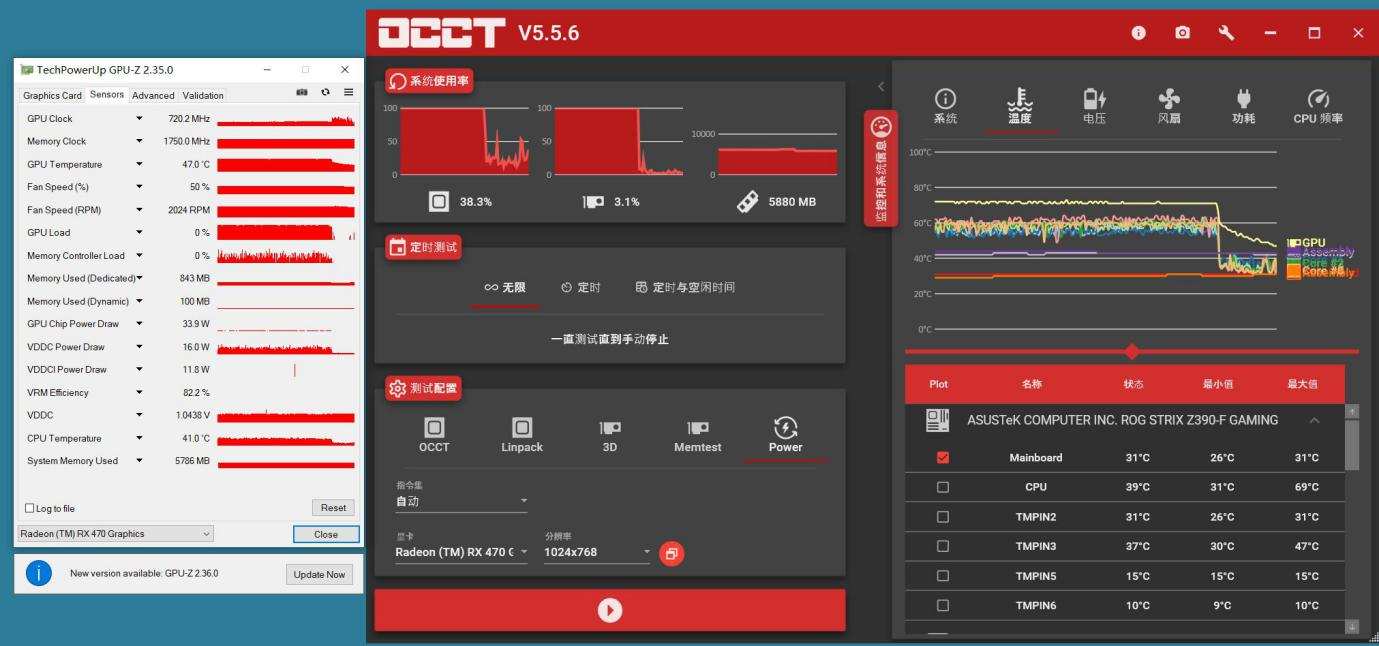
Task: Take a screenshot with OCCT camera icon
Action: [1182, 33]
